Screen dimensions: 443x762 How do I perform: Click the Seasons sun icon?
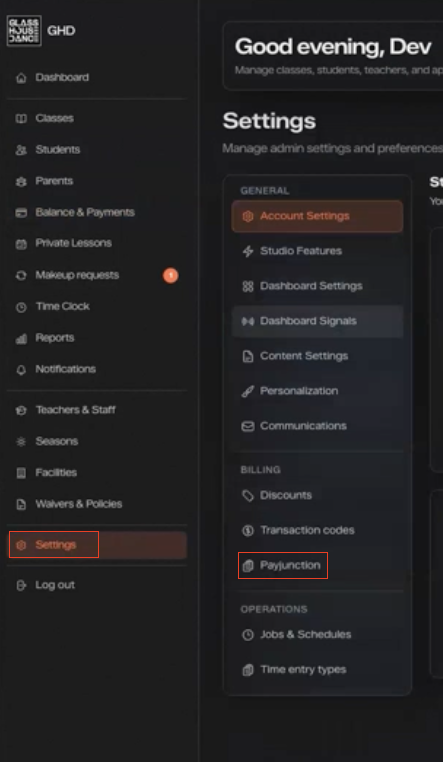pyautogui.click(x=21, y=442)
